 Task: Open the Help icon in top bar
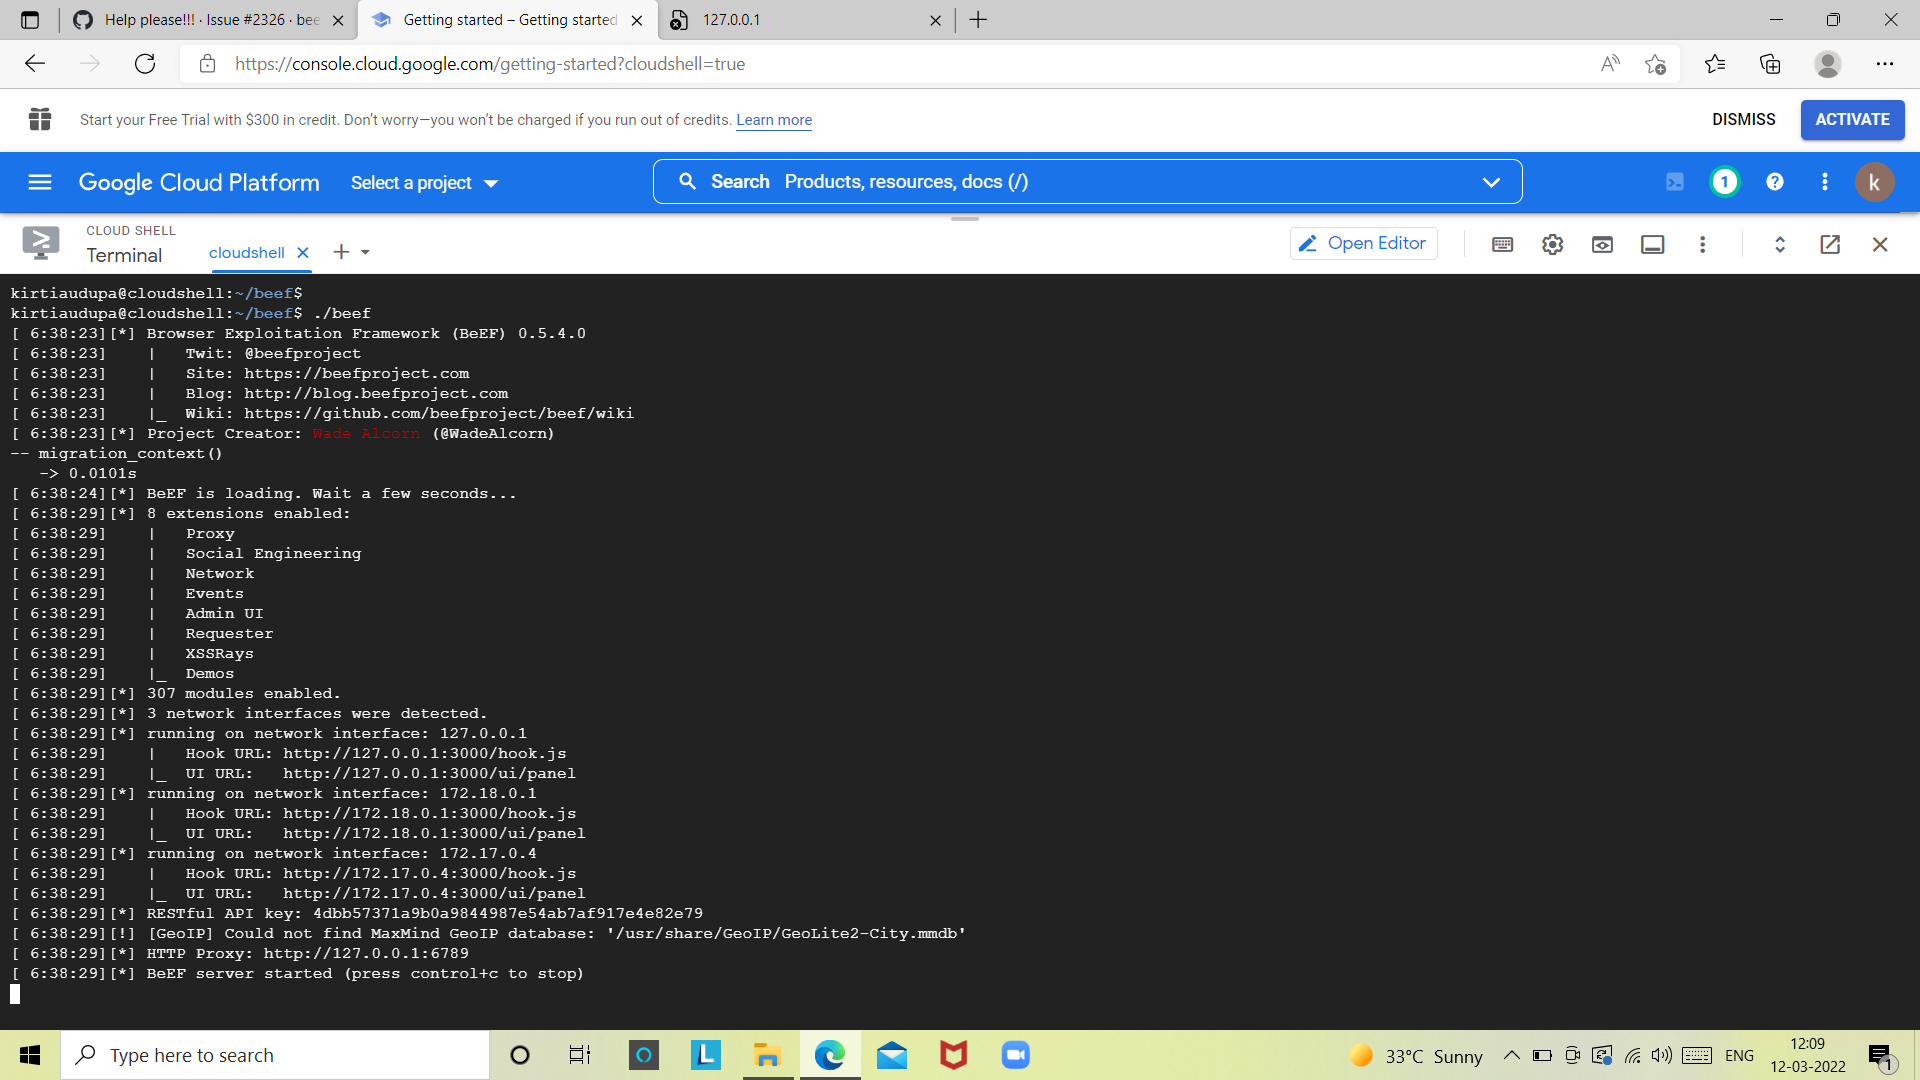[x=1775, y=182]
